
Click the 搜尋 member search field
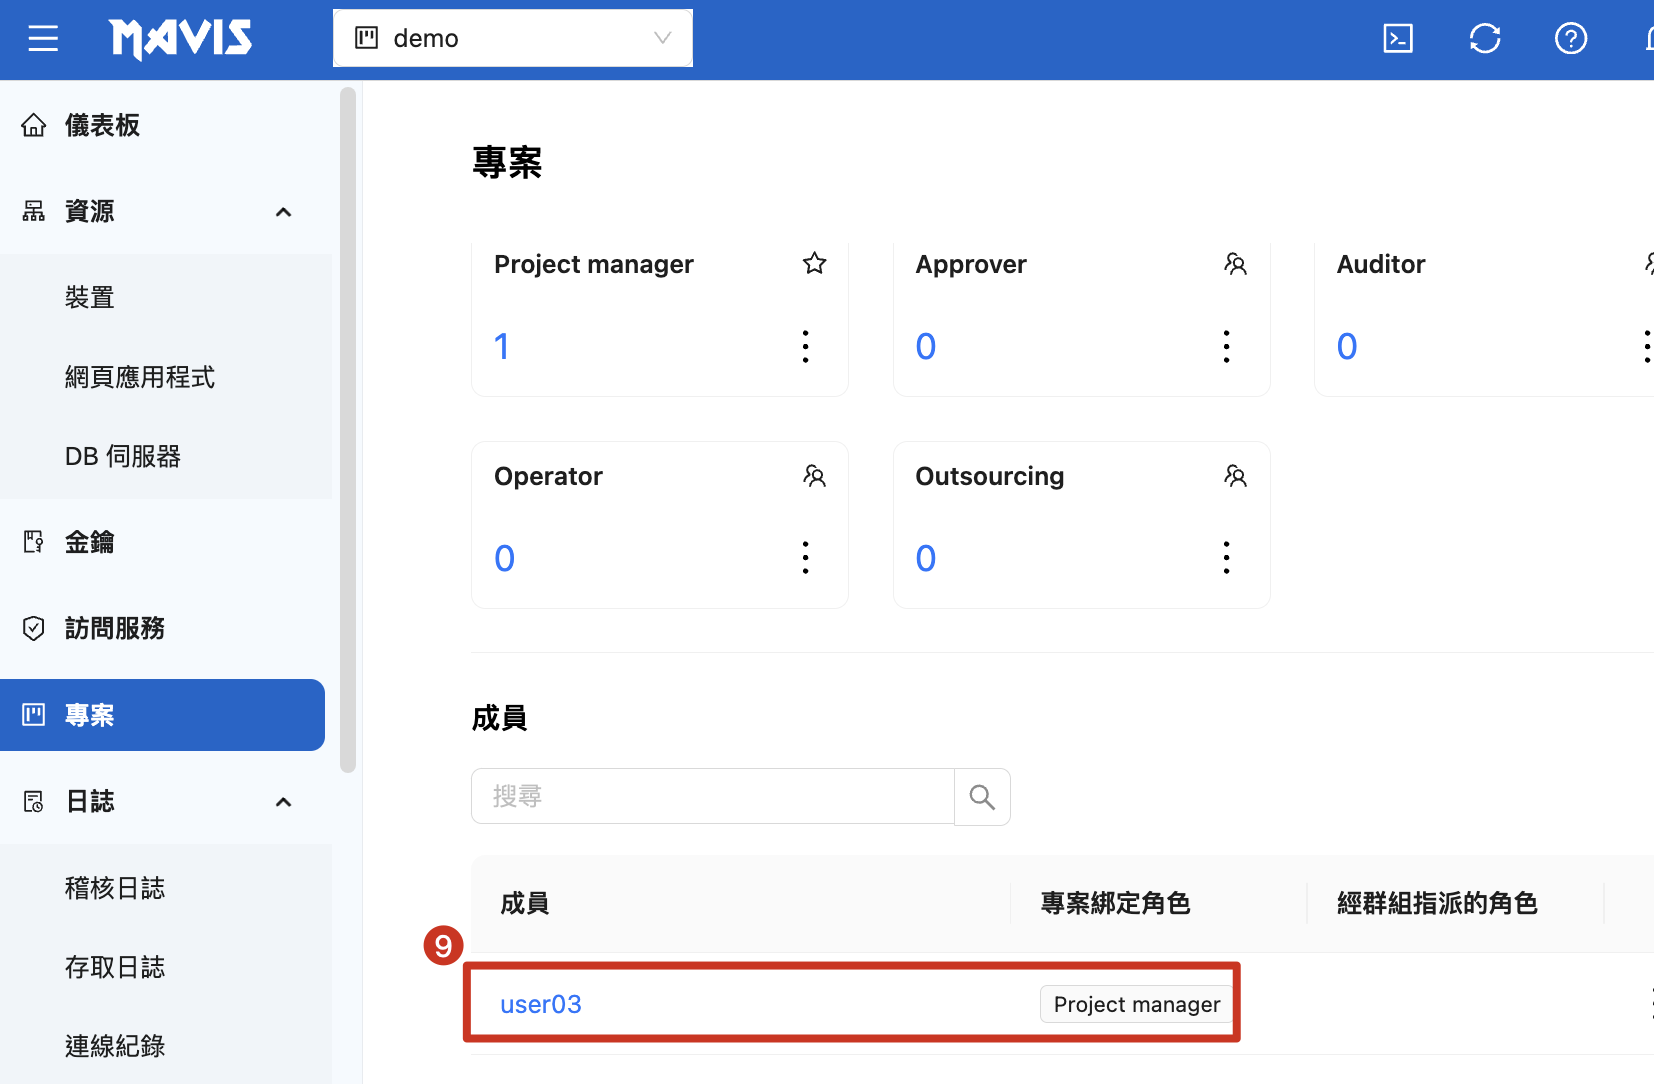pos(712,797)
